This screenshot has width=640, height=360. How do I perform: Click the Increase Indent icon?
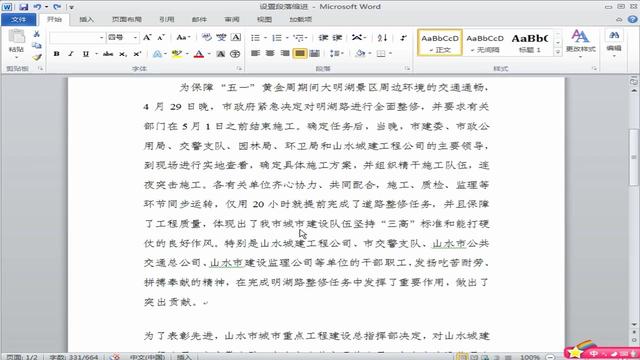click(x=337, y=38)
